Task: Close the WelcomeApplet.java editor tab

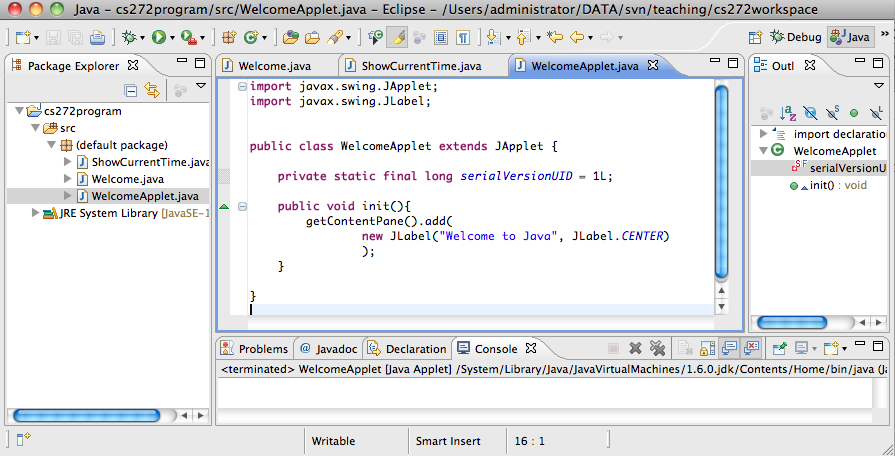Action: (653, 65)
